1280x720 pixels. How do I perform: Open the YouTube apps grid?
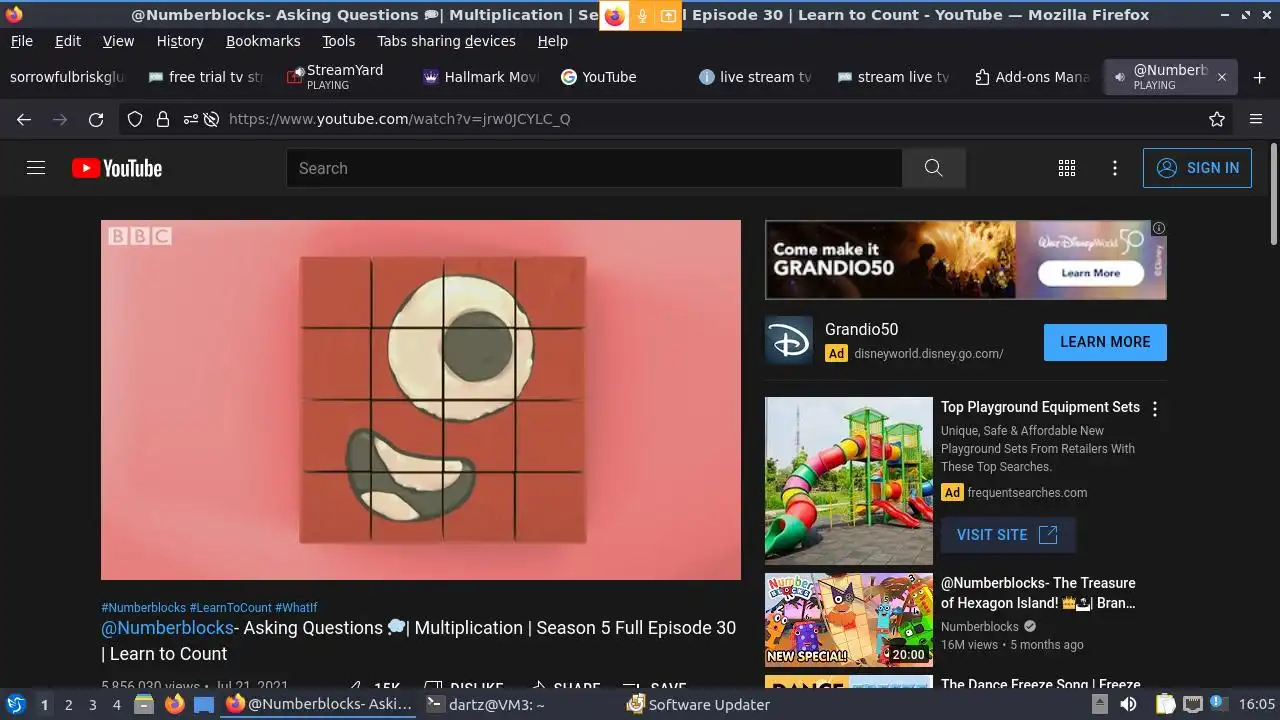coord(1067,168)
